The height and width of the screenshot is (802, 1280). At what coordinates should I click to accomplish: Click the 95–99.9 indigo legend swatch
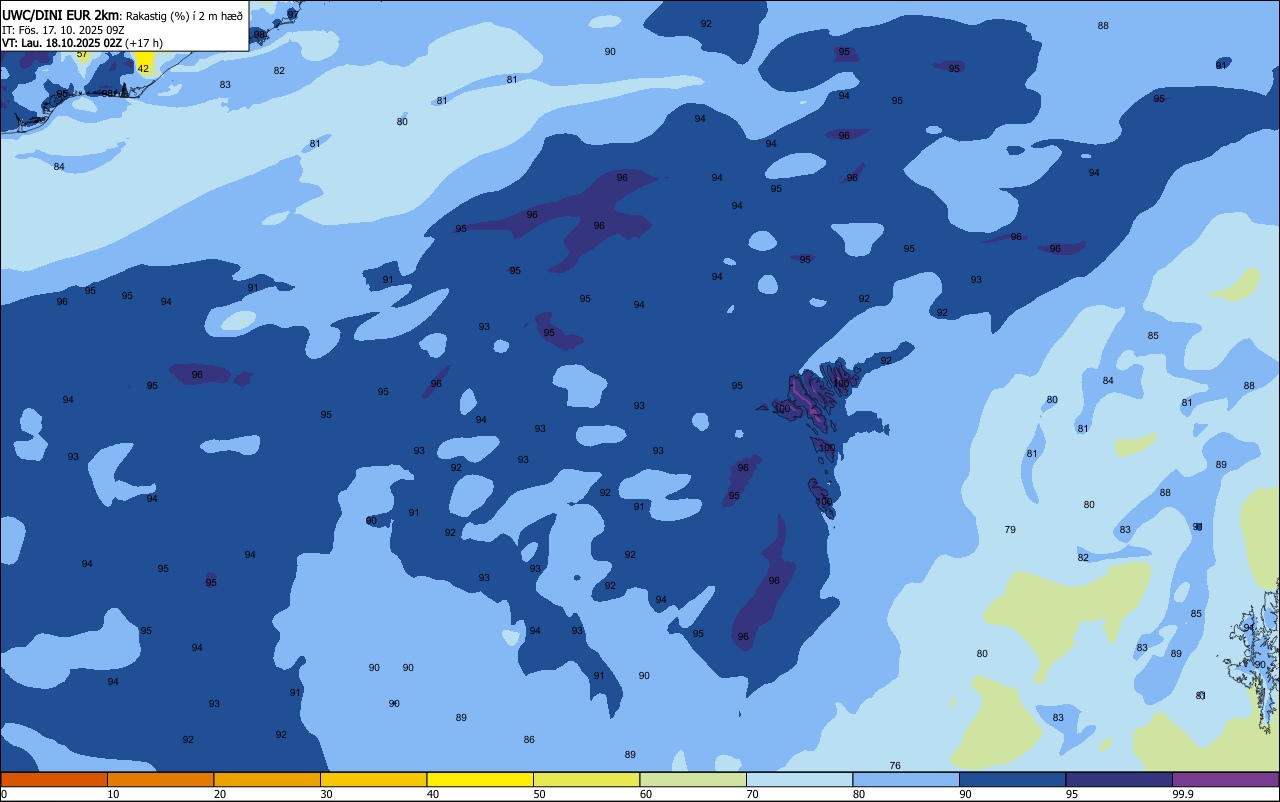pos(1119,779)
